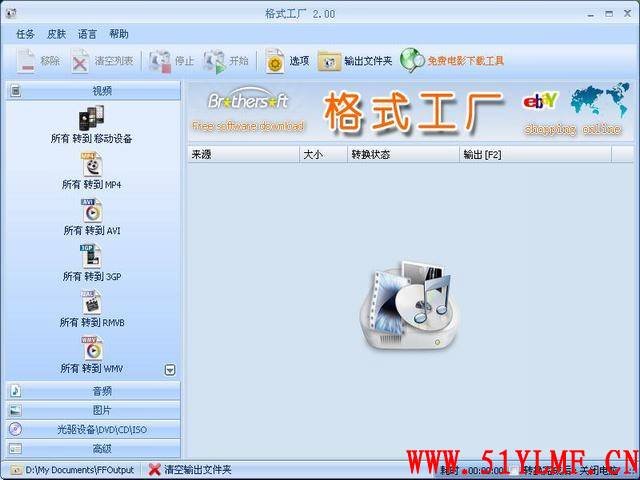Open the 帮助 help menu
This screenshot has height=480, width=640.
(x=119, y=34)
